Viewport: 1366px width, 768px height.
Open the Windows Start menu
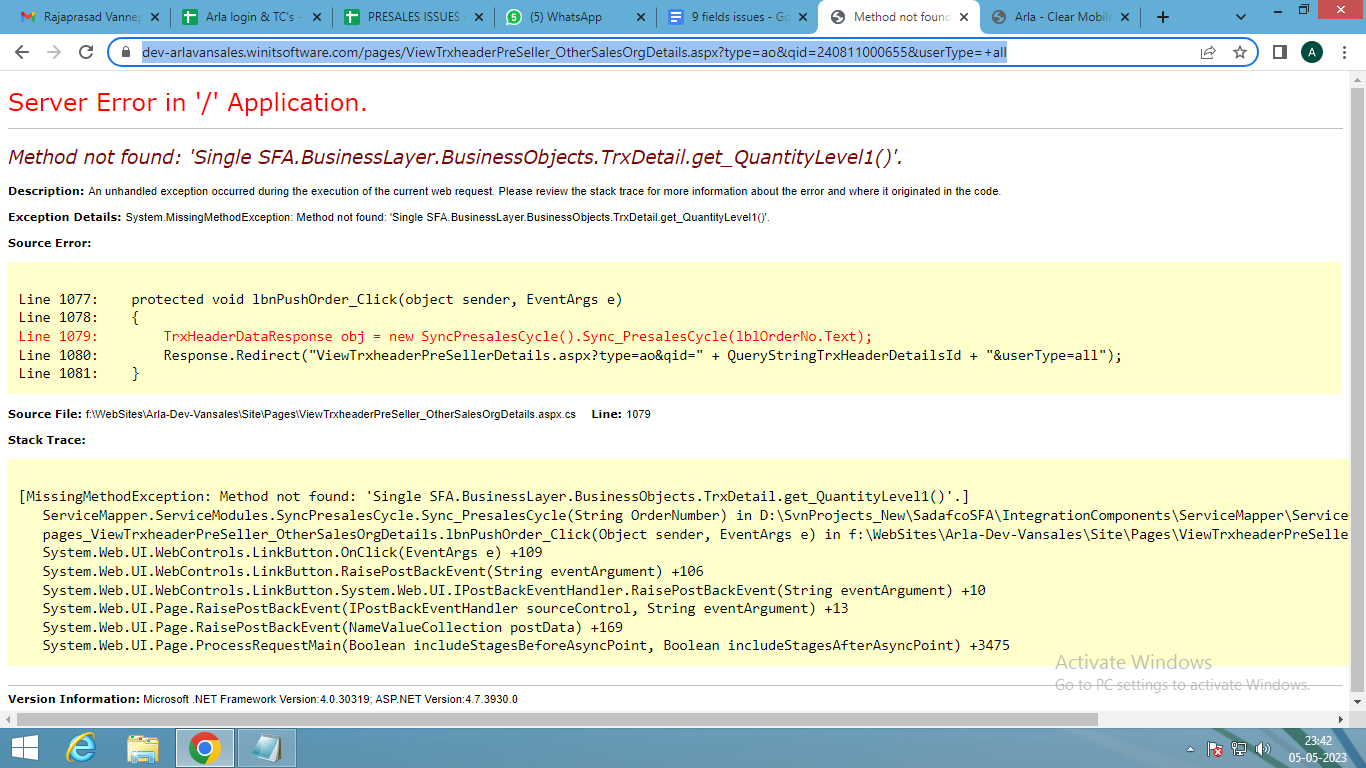pyautogui.click(x=24, y=748)
